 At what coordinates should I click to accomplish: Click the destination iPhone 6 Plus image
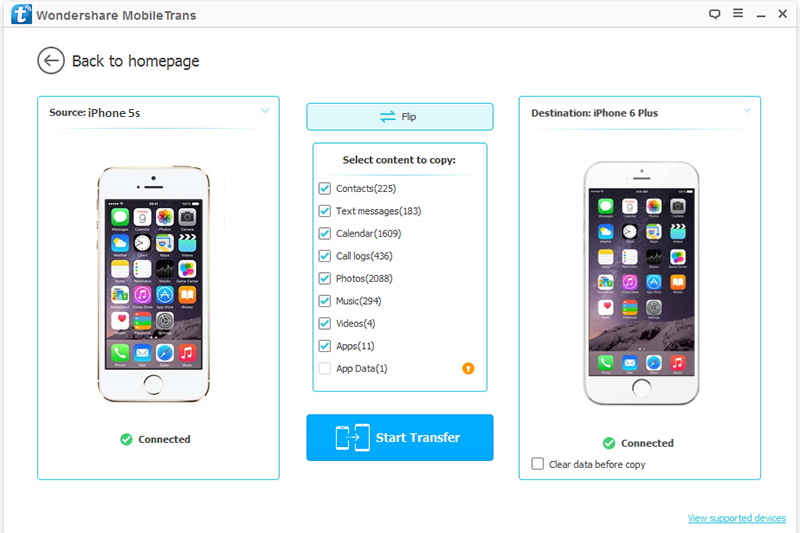click(x=641, y=283)
